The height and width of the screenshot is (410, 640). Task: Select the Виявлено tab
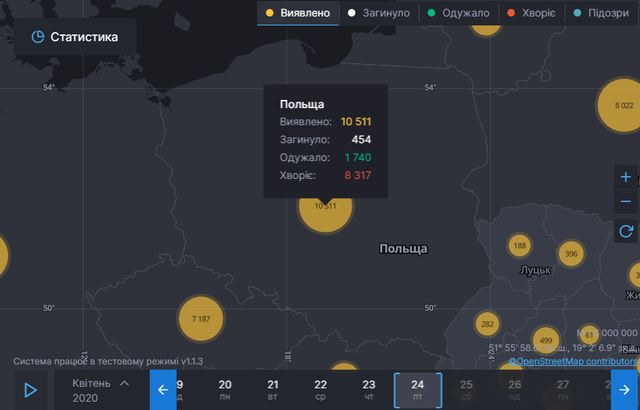click(296, 13)
